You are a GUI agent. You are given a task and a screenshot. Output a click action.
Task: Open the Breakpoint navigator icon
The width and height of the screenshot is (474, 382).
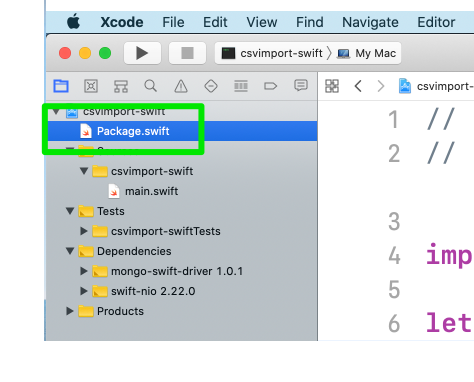tap(270, 86)
